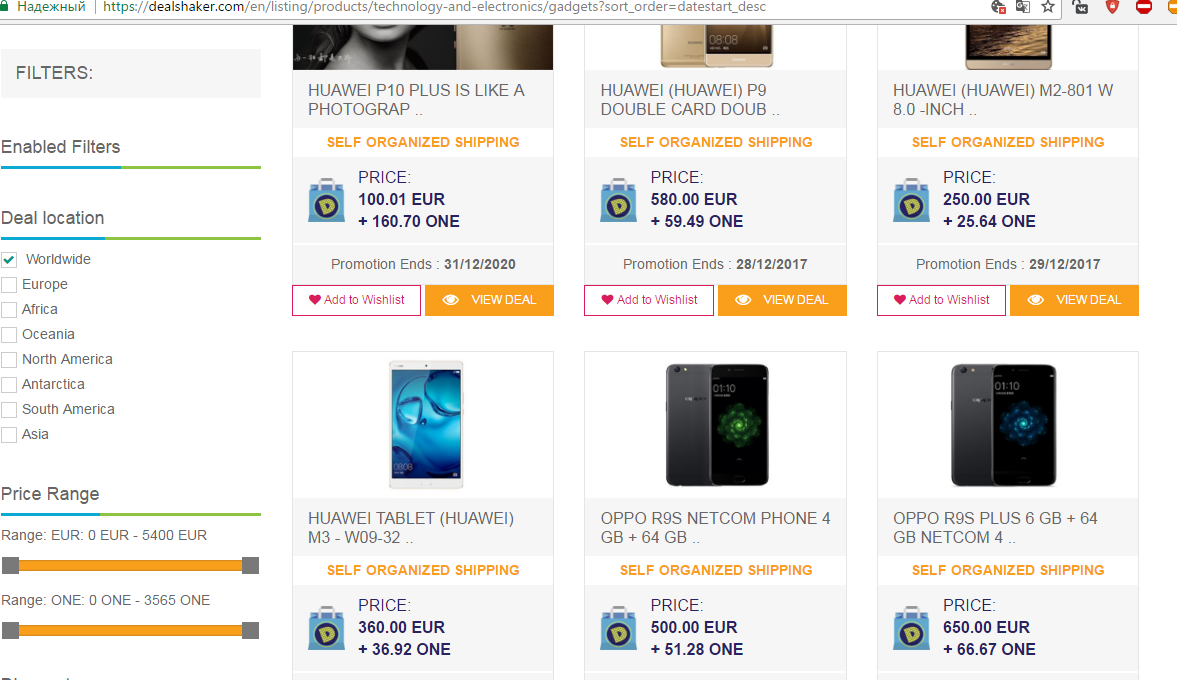Click the bookmark star icon
The image size is (1177, 680).
point(1048,6)
